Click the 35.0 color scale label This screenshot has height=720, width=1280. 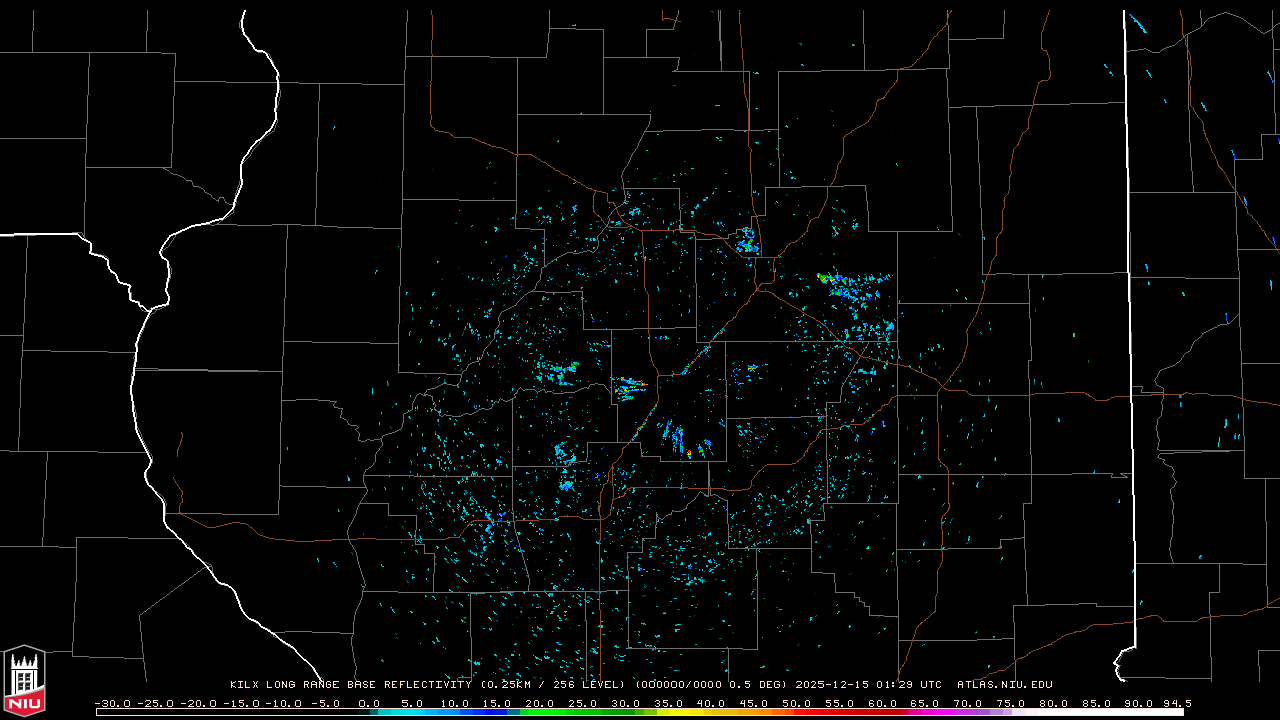coord(668,703)
